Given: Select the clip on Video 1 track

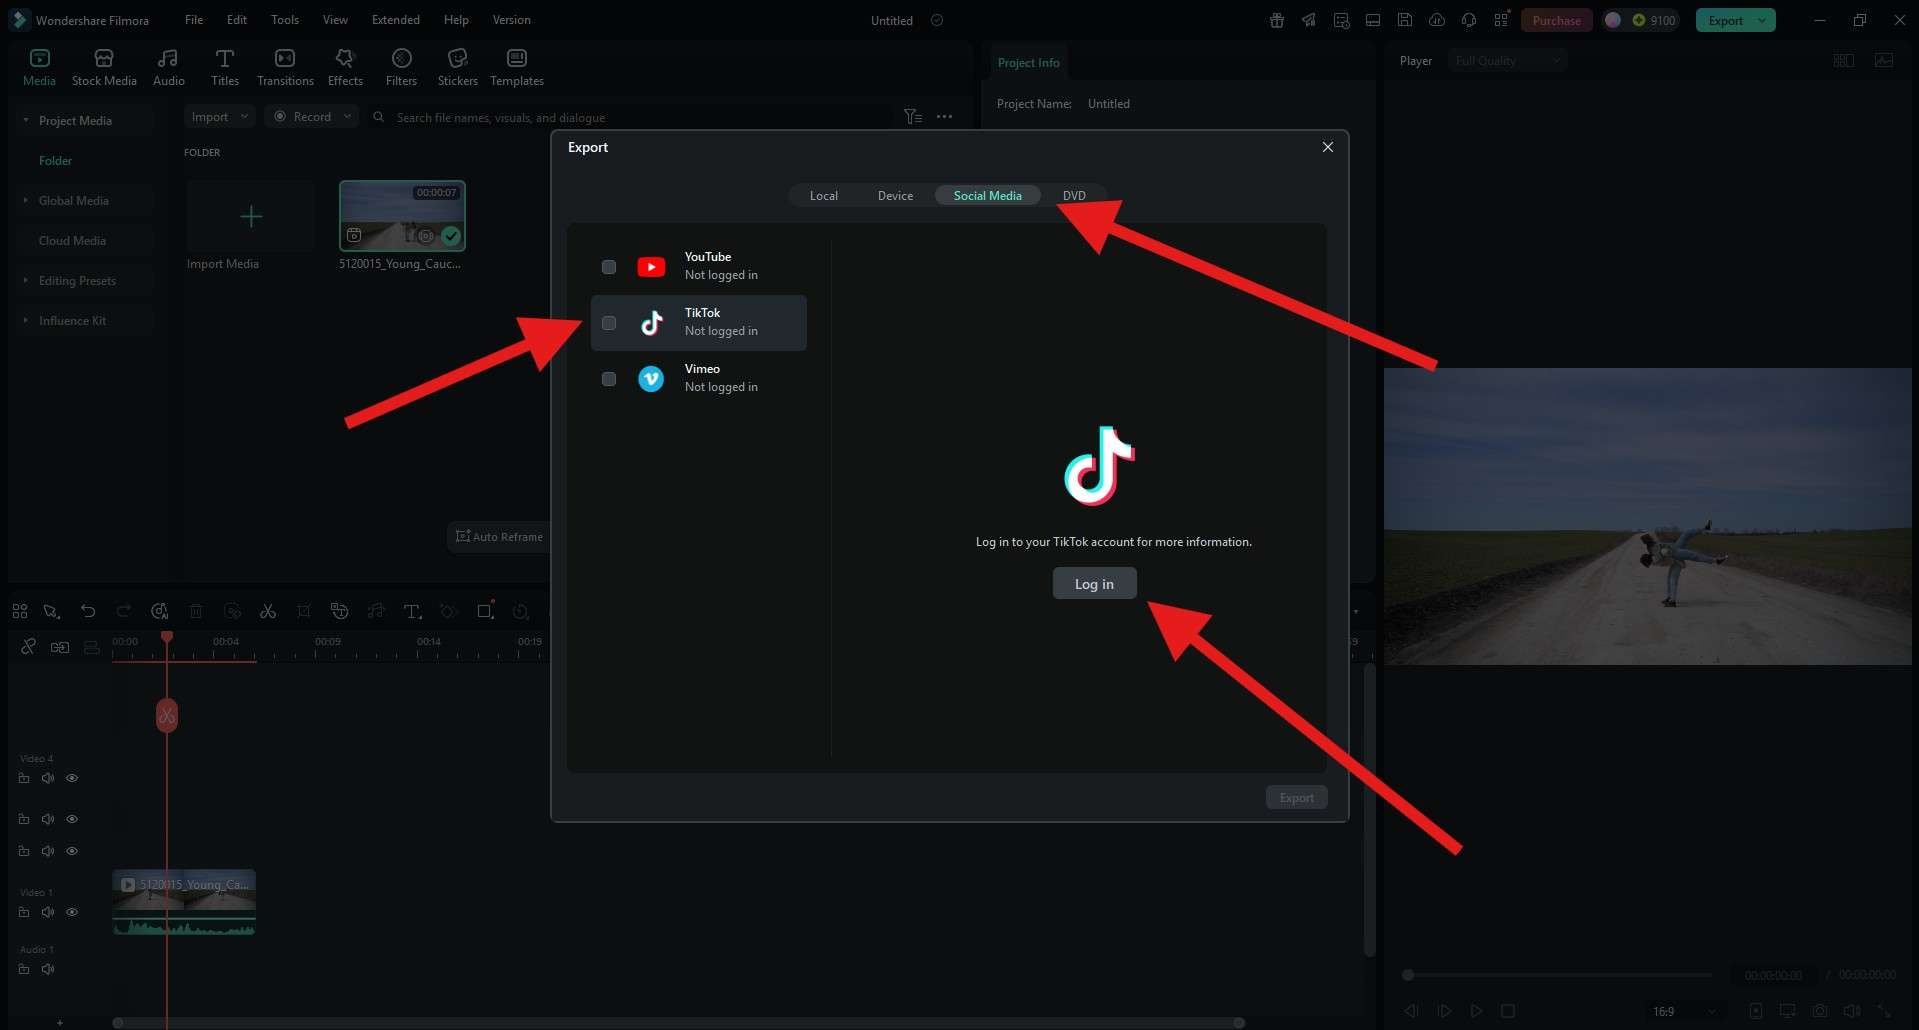Looking at the screenshot, I should (184, 902).
